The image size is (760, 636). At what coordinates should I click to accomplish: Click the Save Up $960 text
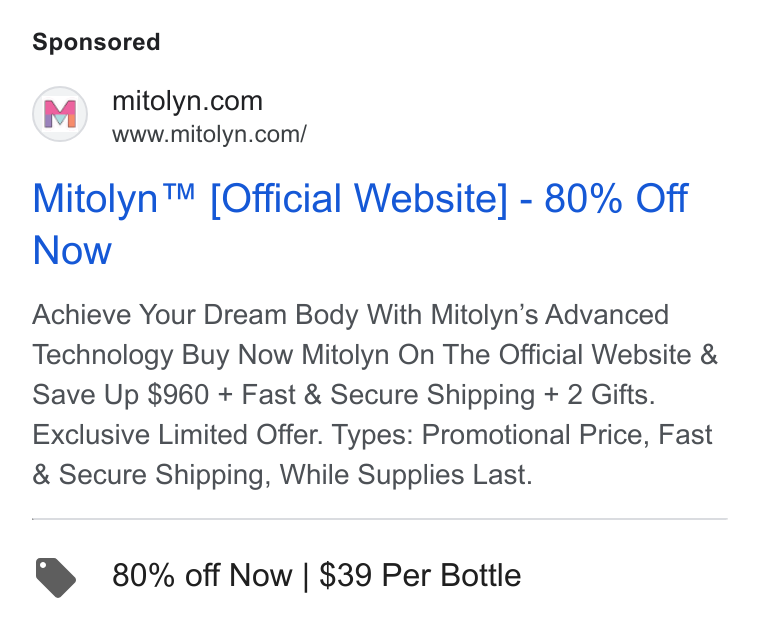coord(121,395)
